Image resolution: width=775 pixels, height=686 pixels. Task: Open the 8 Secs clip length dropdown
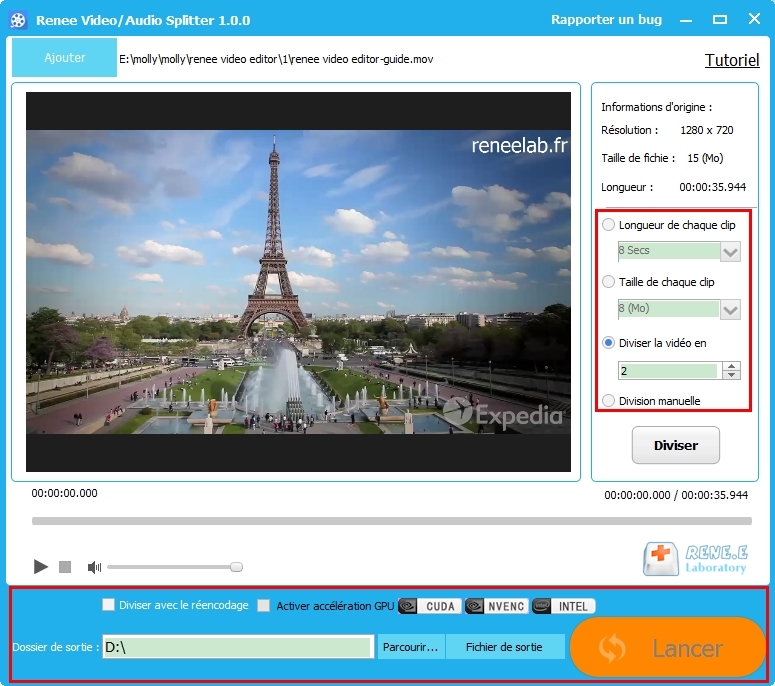pyautogui.click(x=731, y=251)
